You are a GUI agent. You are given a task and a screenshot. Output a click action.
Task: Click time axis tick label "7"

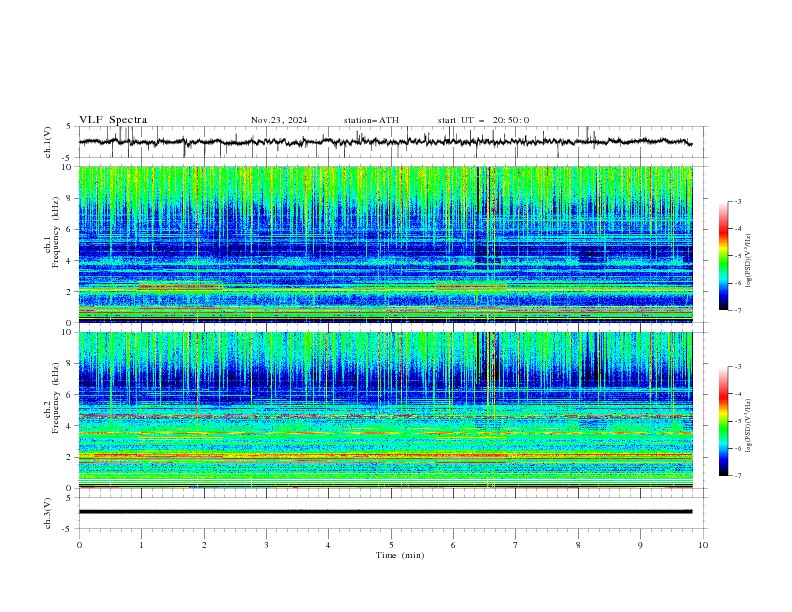tap(516, 545)
